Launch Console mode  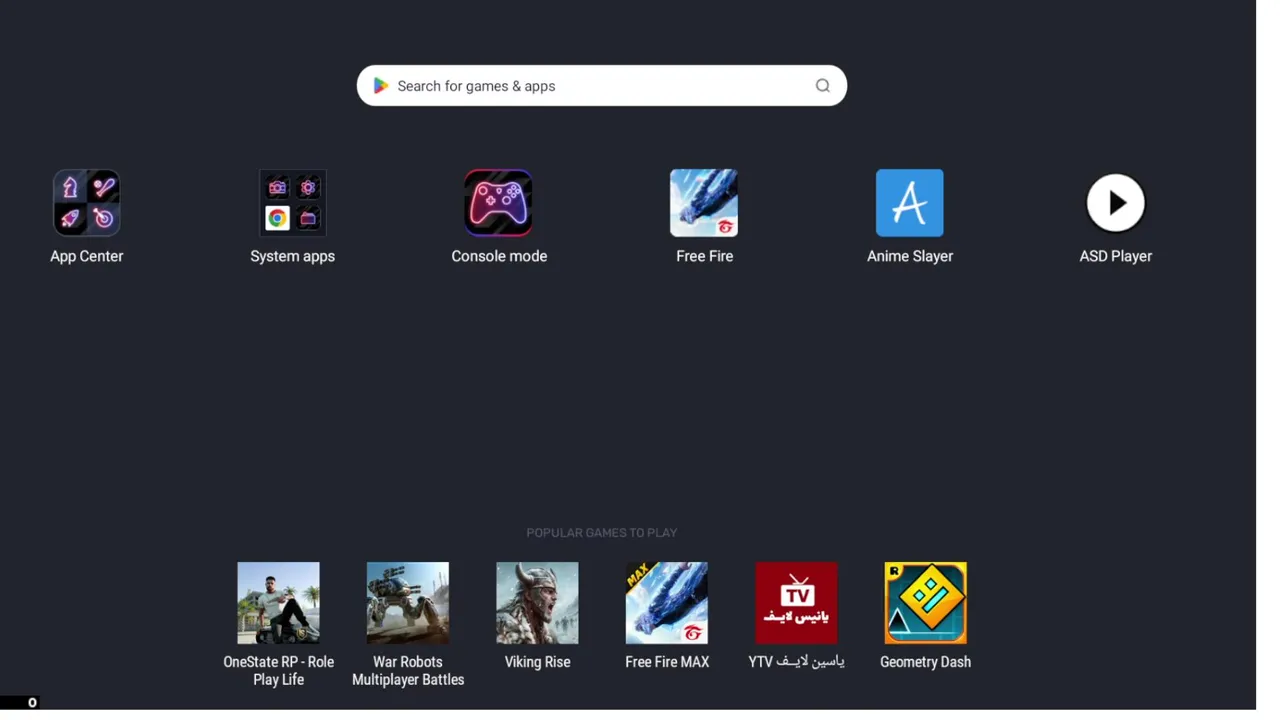pyautogui.click(x=498, y=203)
